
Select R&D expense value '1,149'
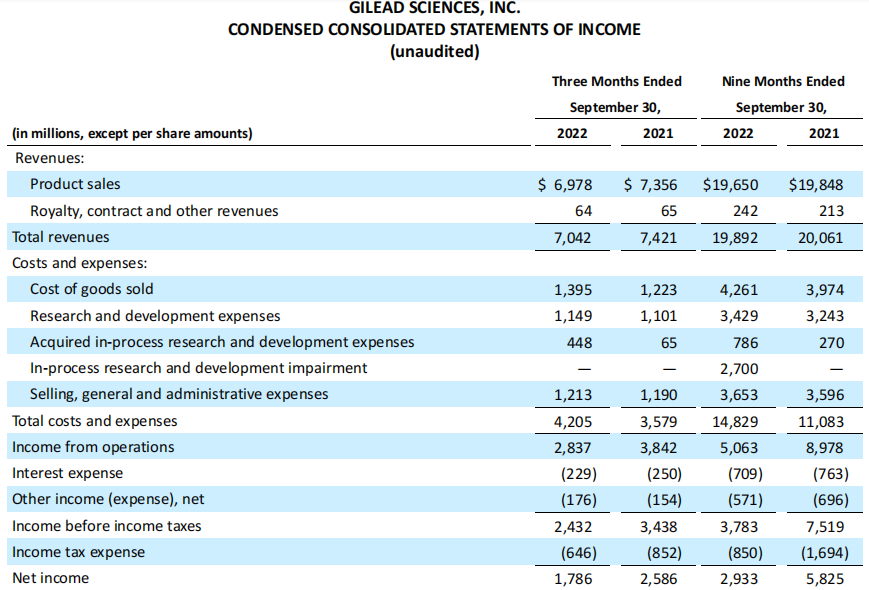click(x=573, y=316)
